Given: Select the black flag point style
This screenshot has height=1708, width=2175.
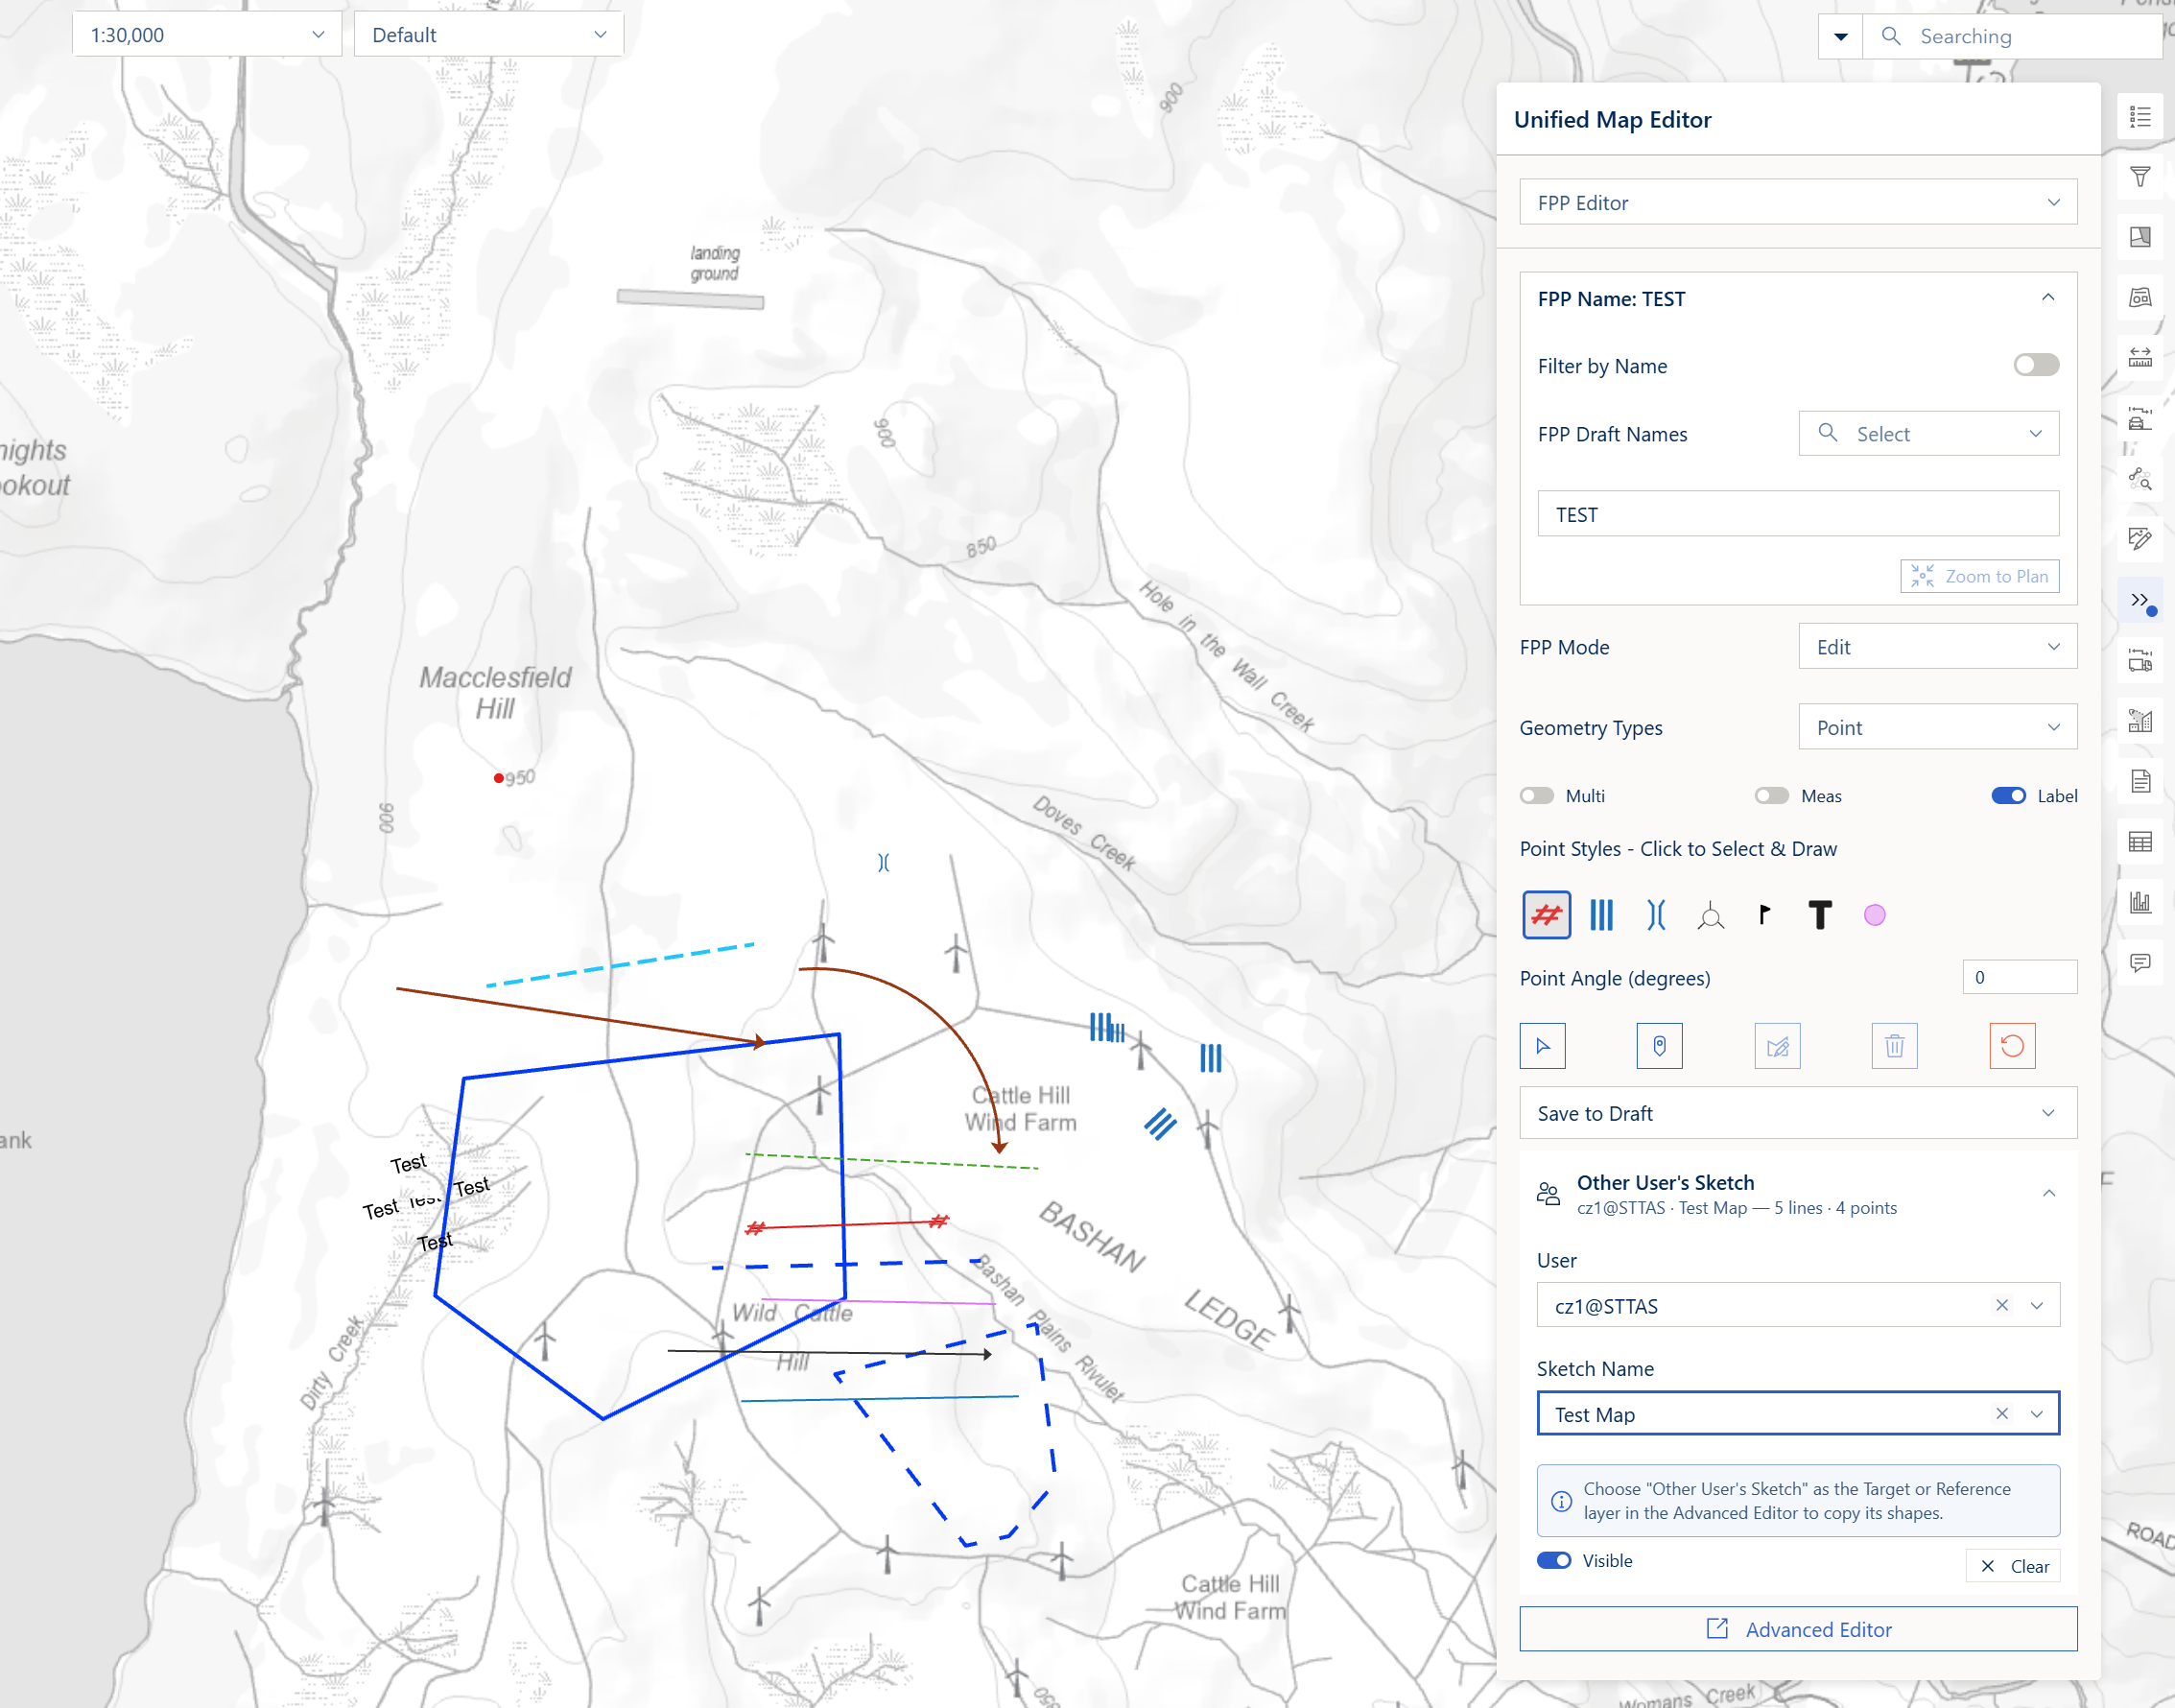Looking at the screenshot, I should click(x=1764, y=915).
